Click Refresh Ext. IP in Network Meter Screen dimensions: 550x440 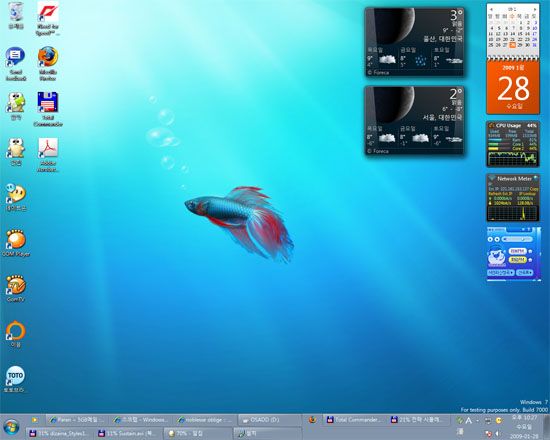500,194
